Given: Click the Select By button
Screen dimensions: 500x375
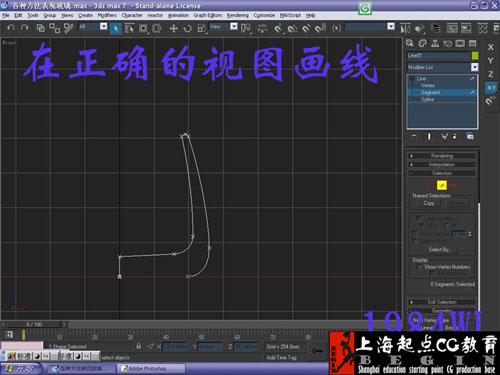Looking at the screenshot, I should (439, 250).
